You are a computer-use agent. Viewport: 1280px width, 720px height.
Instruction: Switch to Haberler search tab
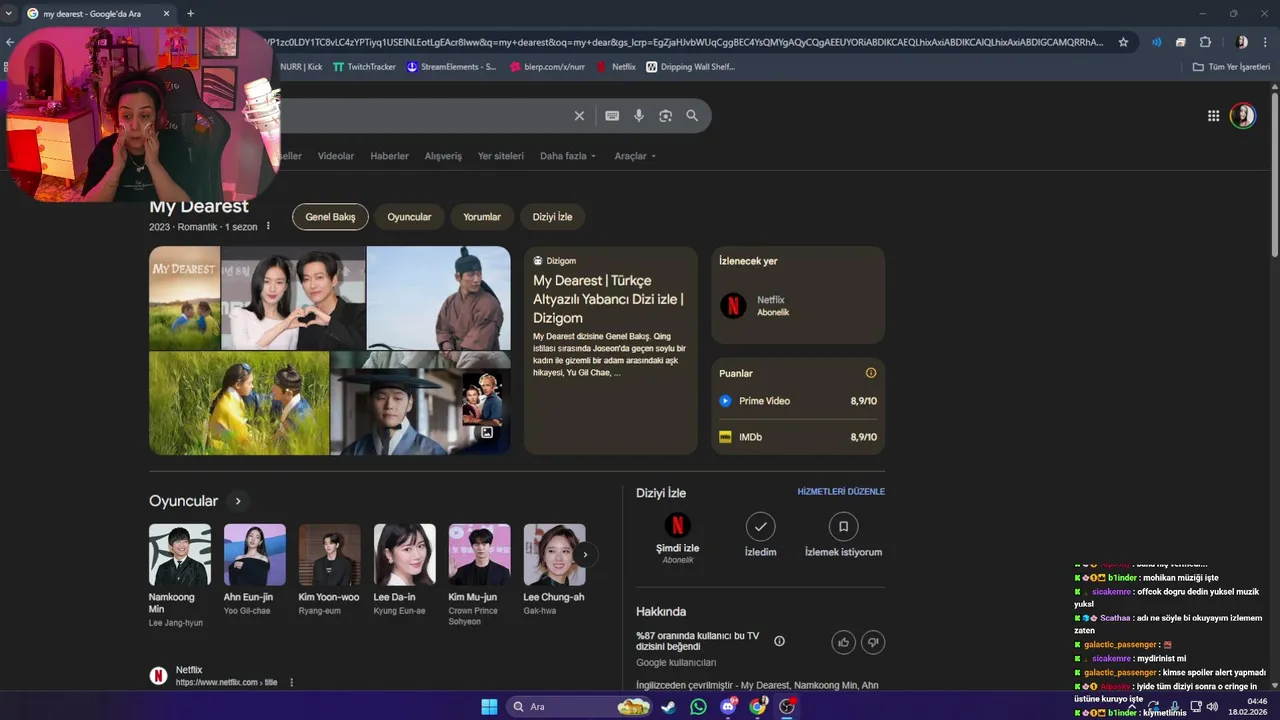pos(389,156)
